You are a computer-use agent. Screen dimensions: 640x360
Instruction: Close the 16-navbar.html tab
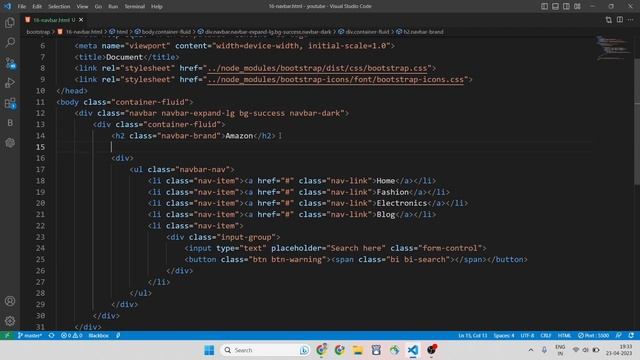pos(81,20)
